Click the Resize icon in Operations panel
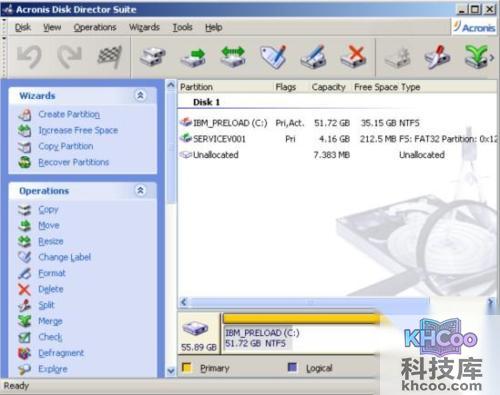The image size is (500, 395). coord(24,242)
